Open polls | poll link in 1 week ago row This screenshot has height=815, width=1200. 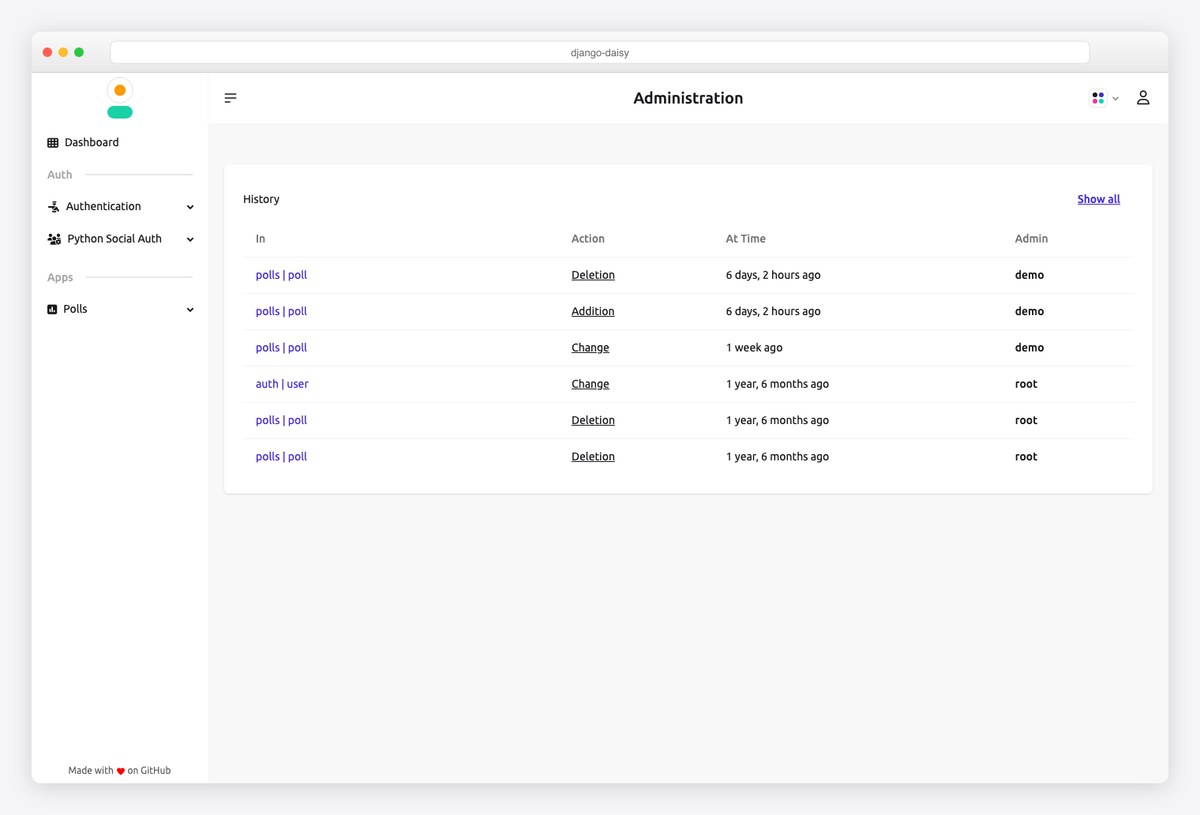281,348
